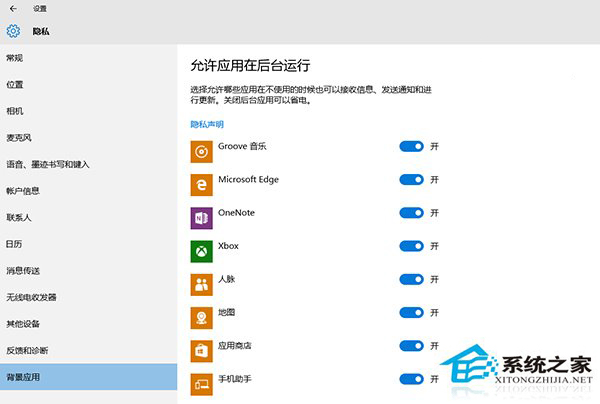The height and width of the screenshot is (404, 600).
Task: Open the 位置 privacy section
Action: (x=88, y=85)
